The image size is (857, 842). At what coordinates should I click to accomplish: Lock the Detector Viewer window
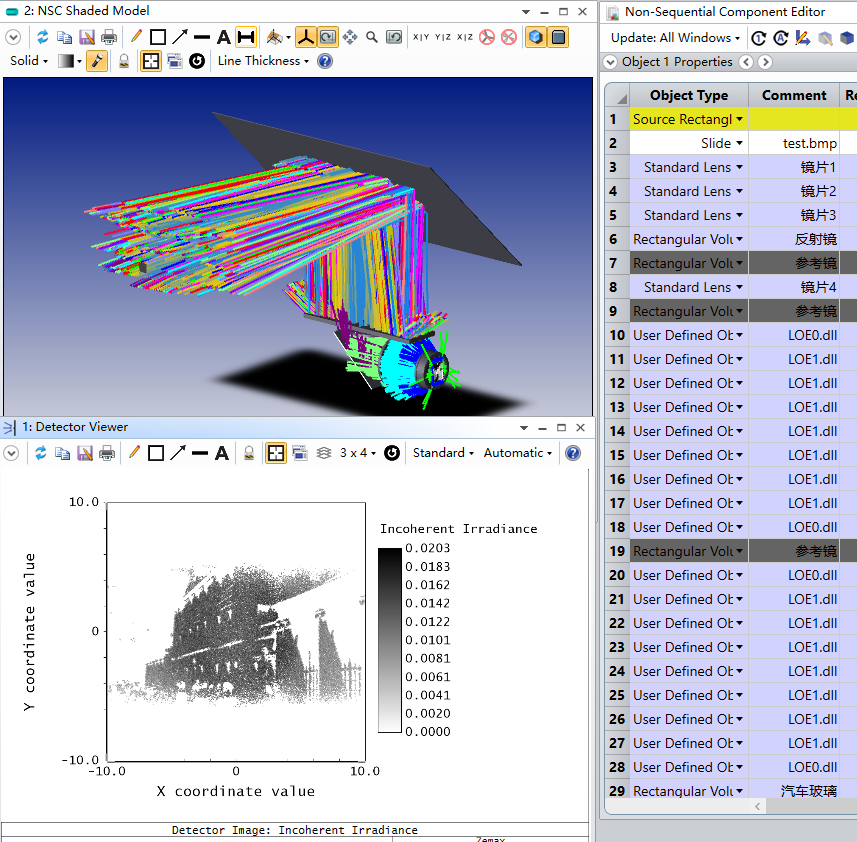(x=249, y=453)
